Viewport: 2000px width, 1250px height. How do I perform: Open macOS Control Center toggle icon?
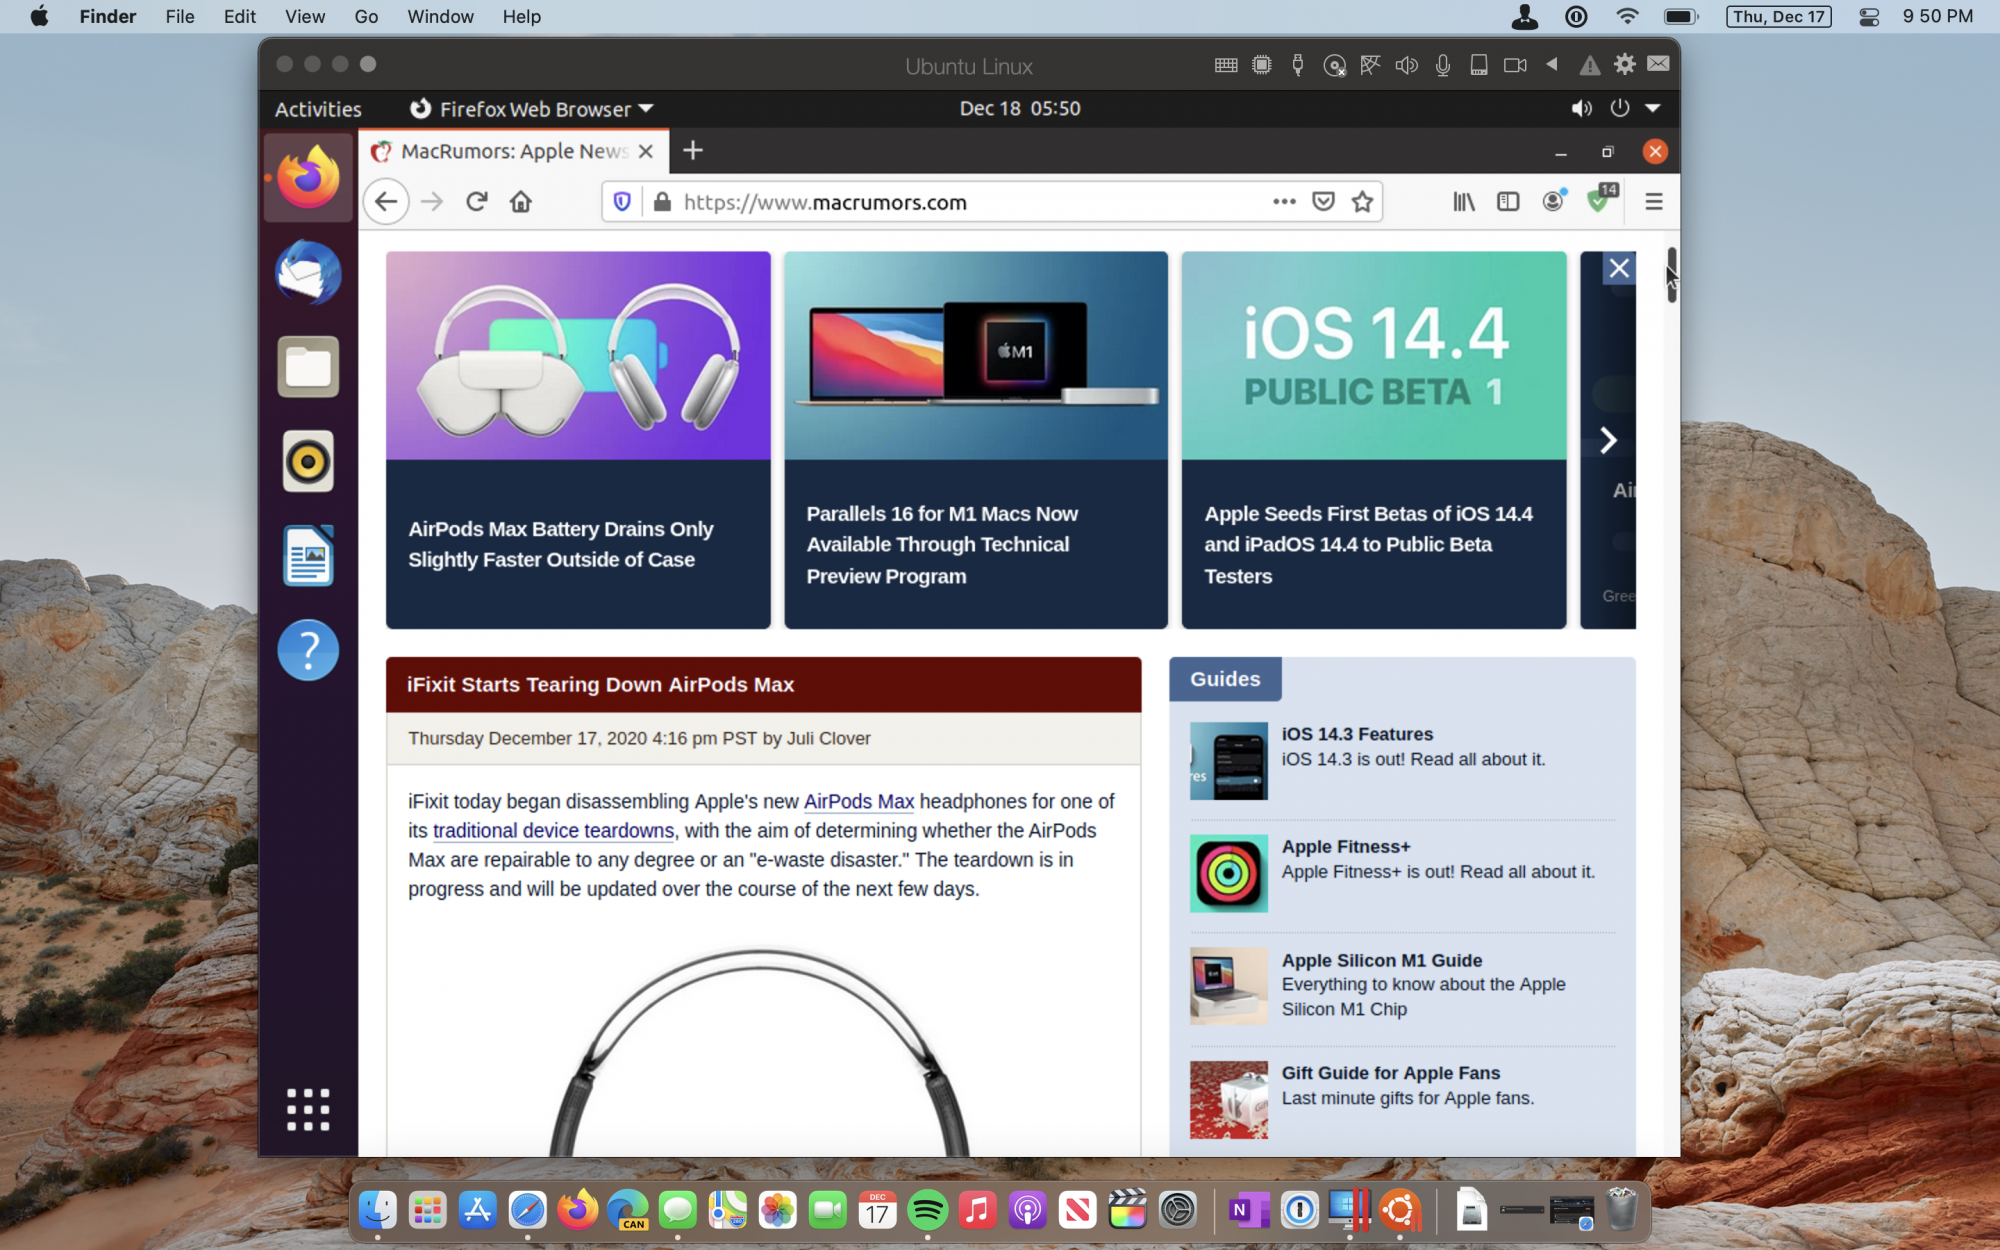coord(1868,16)
